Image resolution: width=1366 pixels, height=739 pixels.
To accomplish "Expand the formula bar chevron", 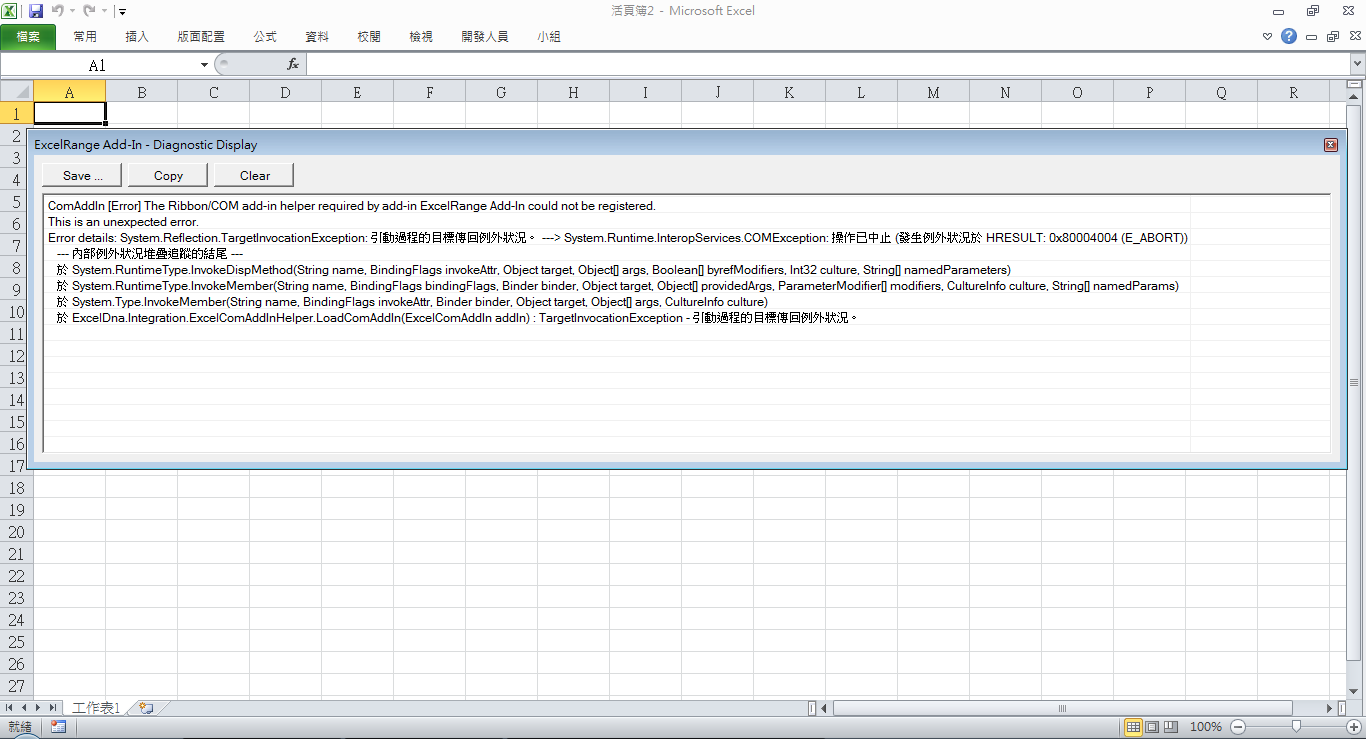I will (1356, 65).
